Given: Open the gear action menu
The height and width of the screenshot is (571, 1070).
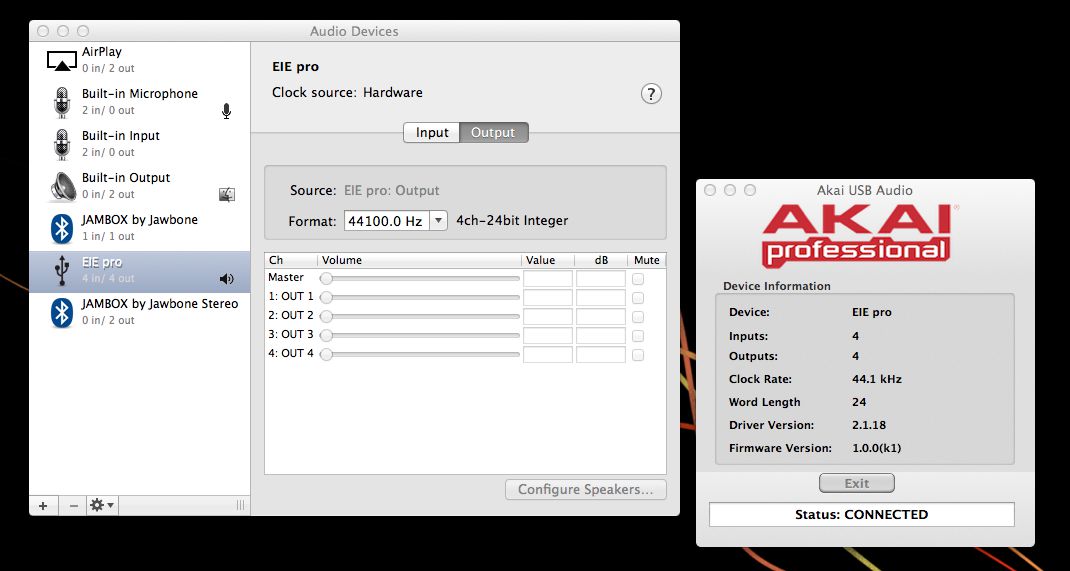Looking at the screenshot, I should pos(102,506).
